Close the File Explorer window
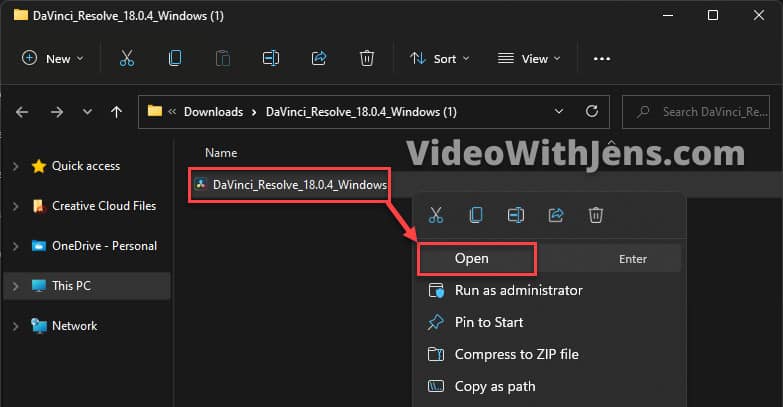 click(x=759, y=15)
